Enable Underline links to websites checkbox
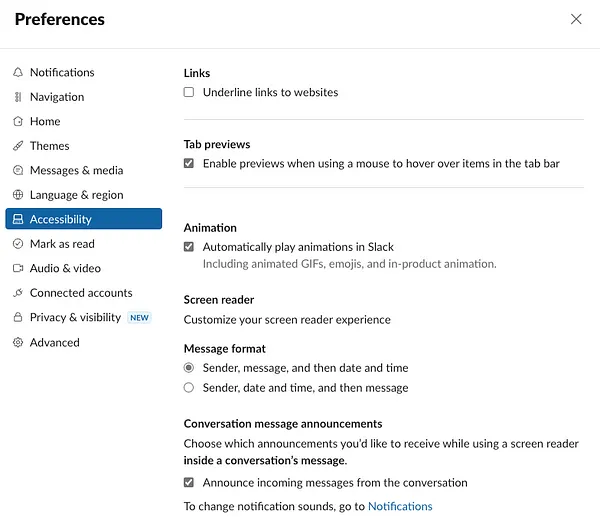The image size is (600, 517). coord(189,93)
